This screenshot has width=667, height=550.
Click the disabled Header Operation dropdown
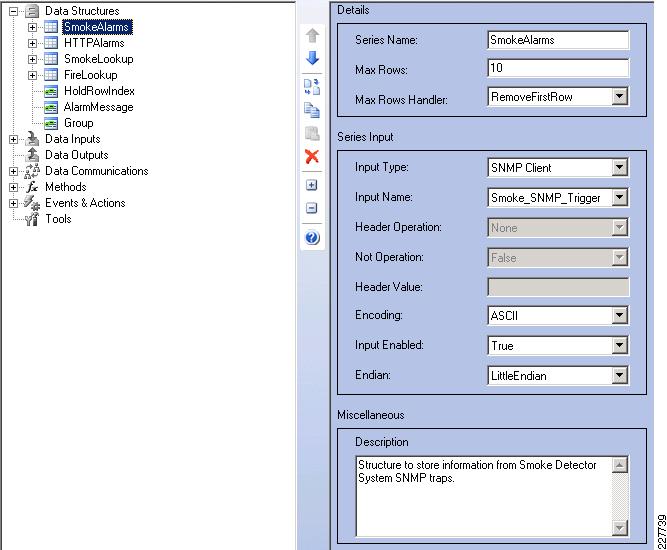(x=558, y=228)
